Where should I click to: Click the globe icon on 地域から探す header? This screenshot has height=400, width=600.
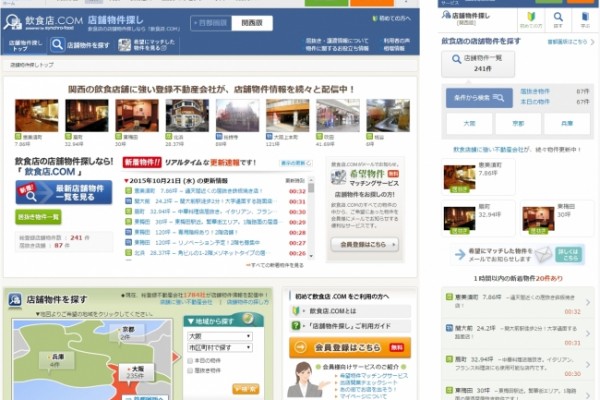coord(249,318)
